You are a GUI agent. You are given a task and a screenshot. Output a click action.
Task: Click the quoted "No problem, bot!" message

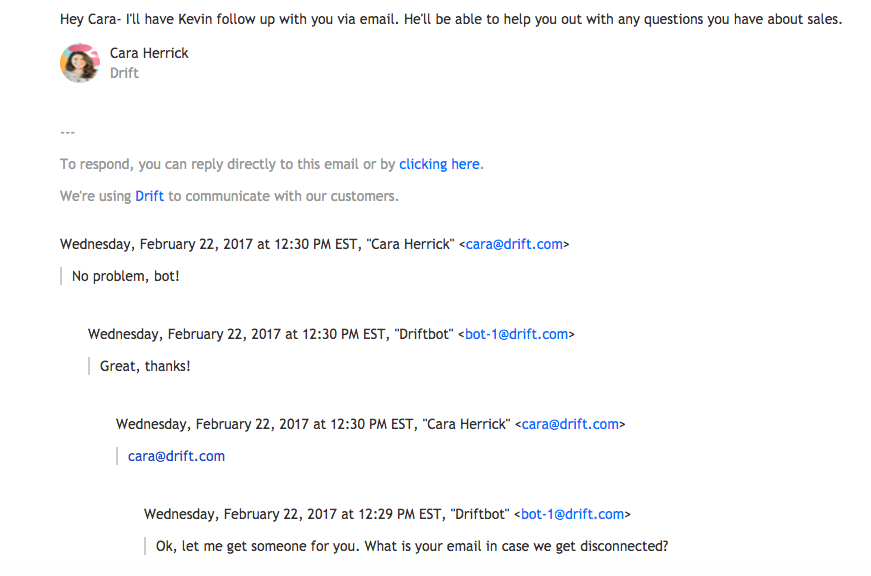point(126,277)
